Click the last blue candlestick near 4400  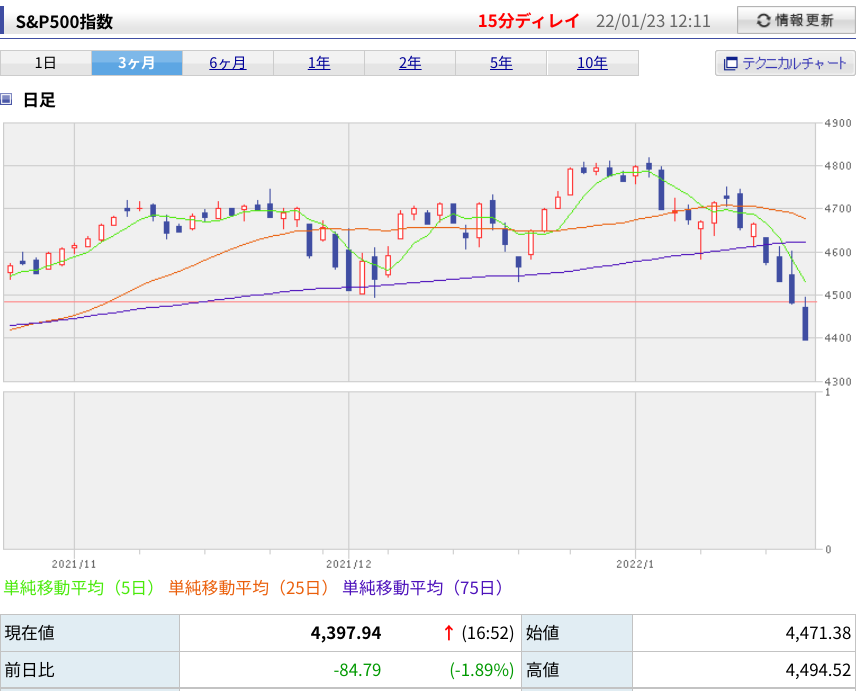coord(805,323)
